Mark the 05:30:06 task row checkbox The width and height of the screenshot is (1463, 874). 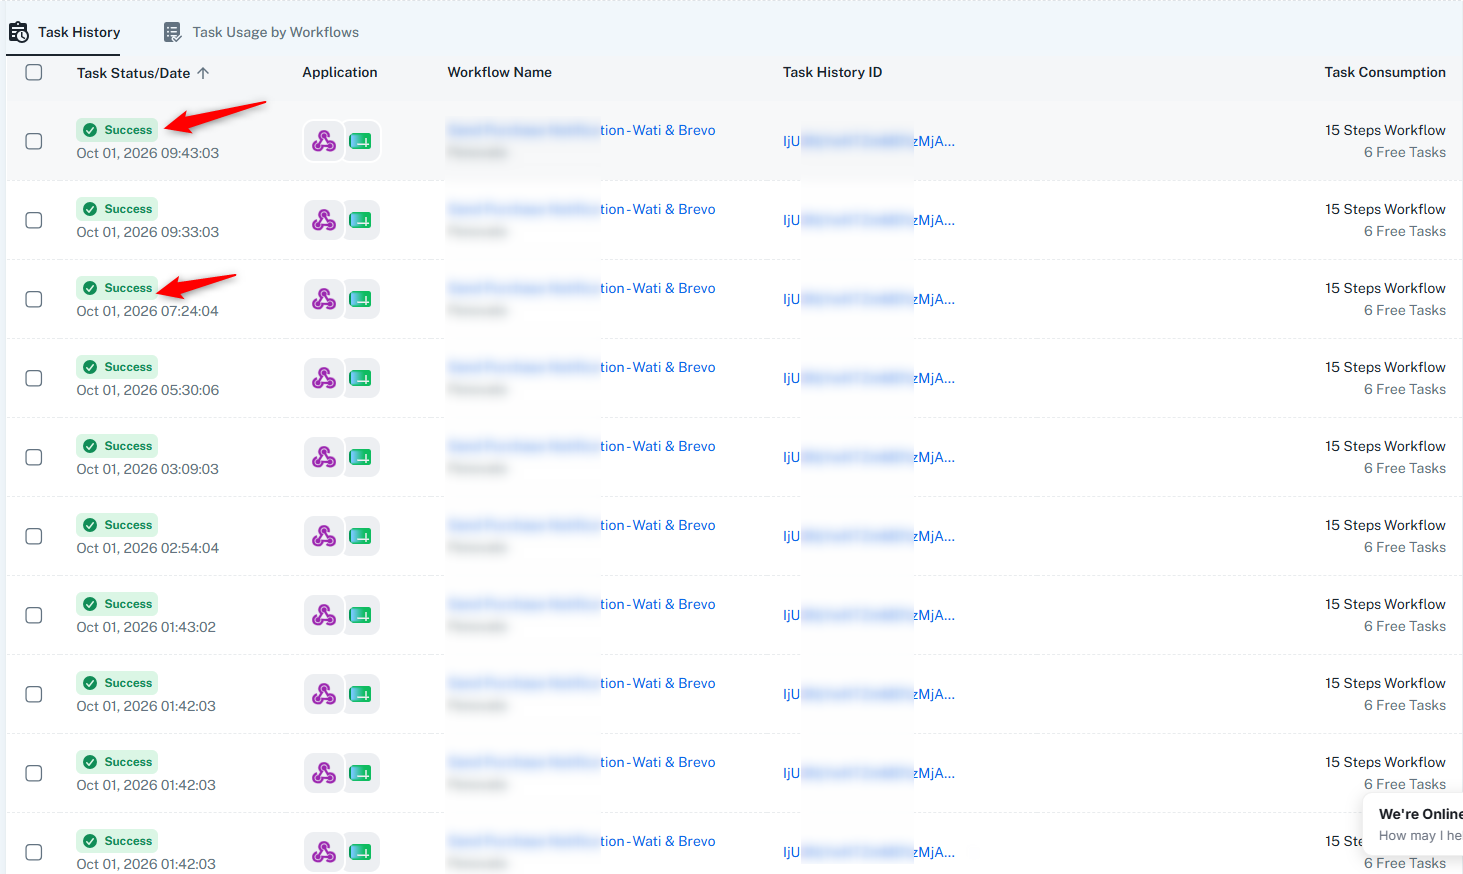tap(34, 378)
